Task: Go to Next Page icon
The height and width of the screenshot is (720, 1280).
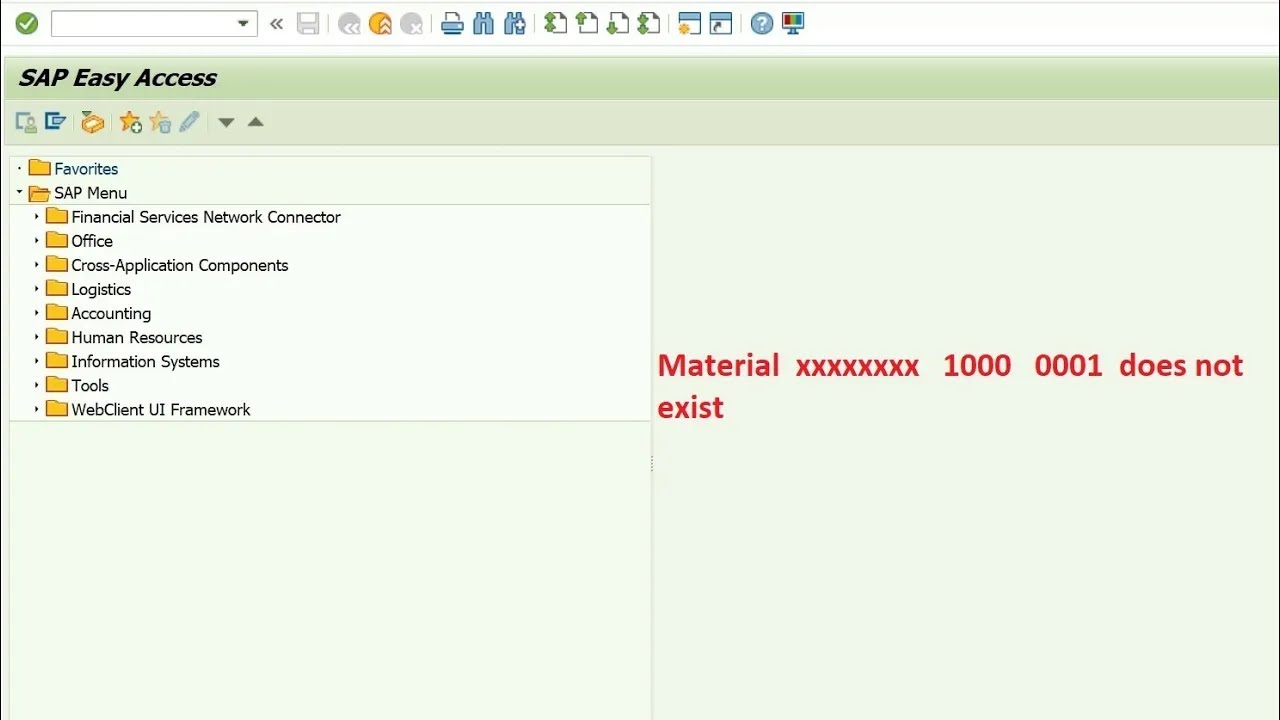Action: pyautogui.click(x=618, y=24)
